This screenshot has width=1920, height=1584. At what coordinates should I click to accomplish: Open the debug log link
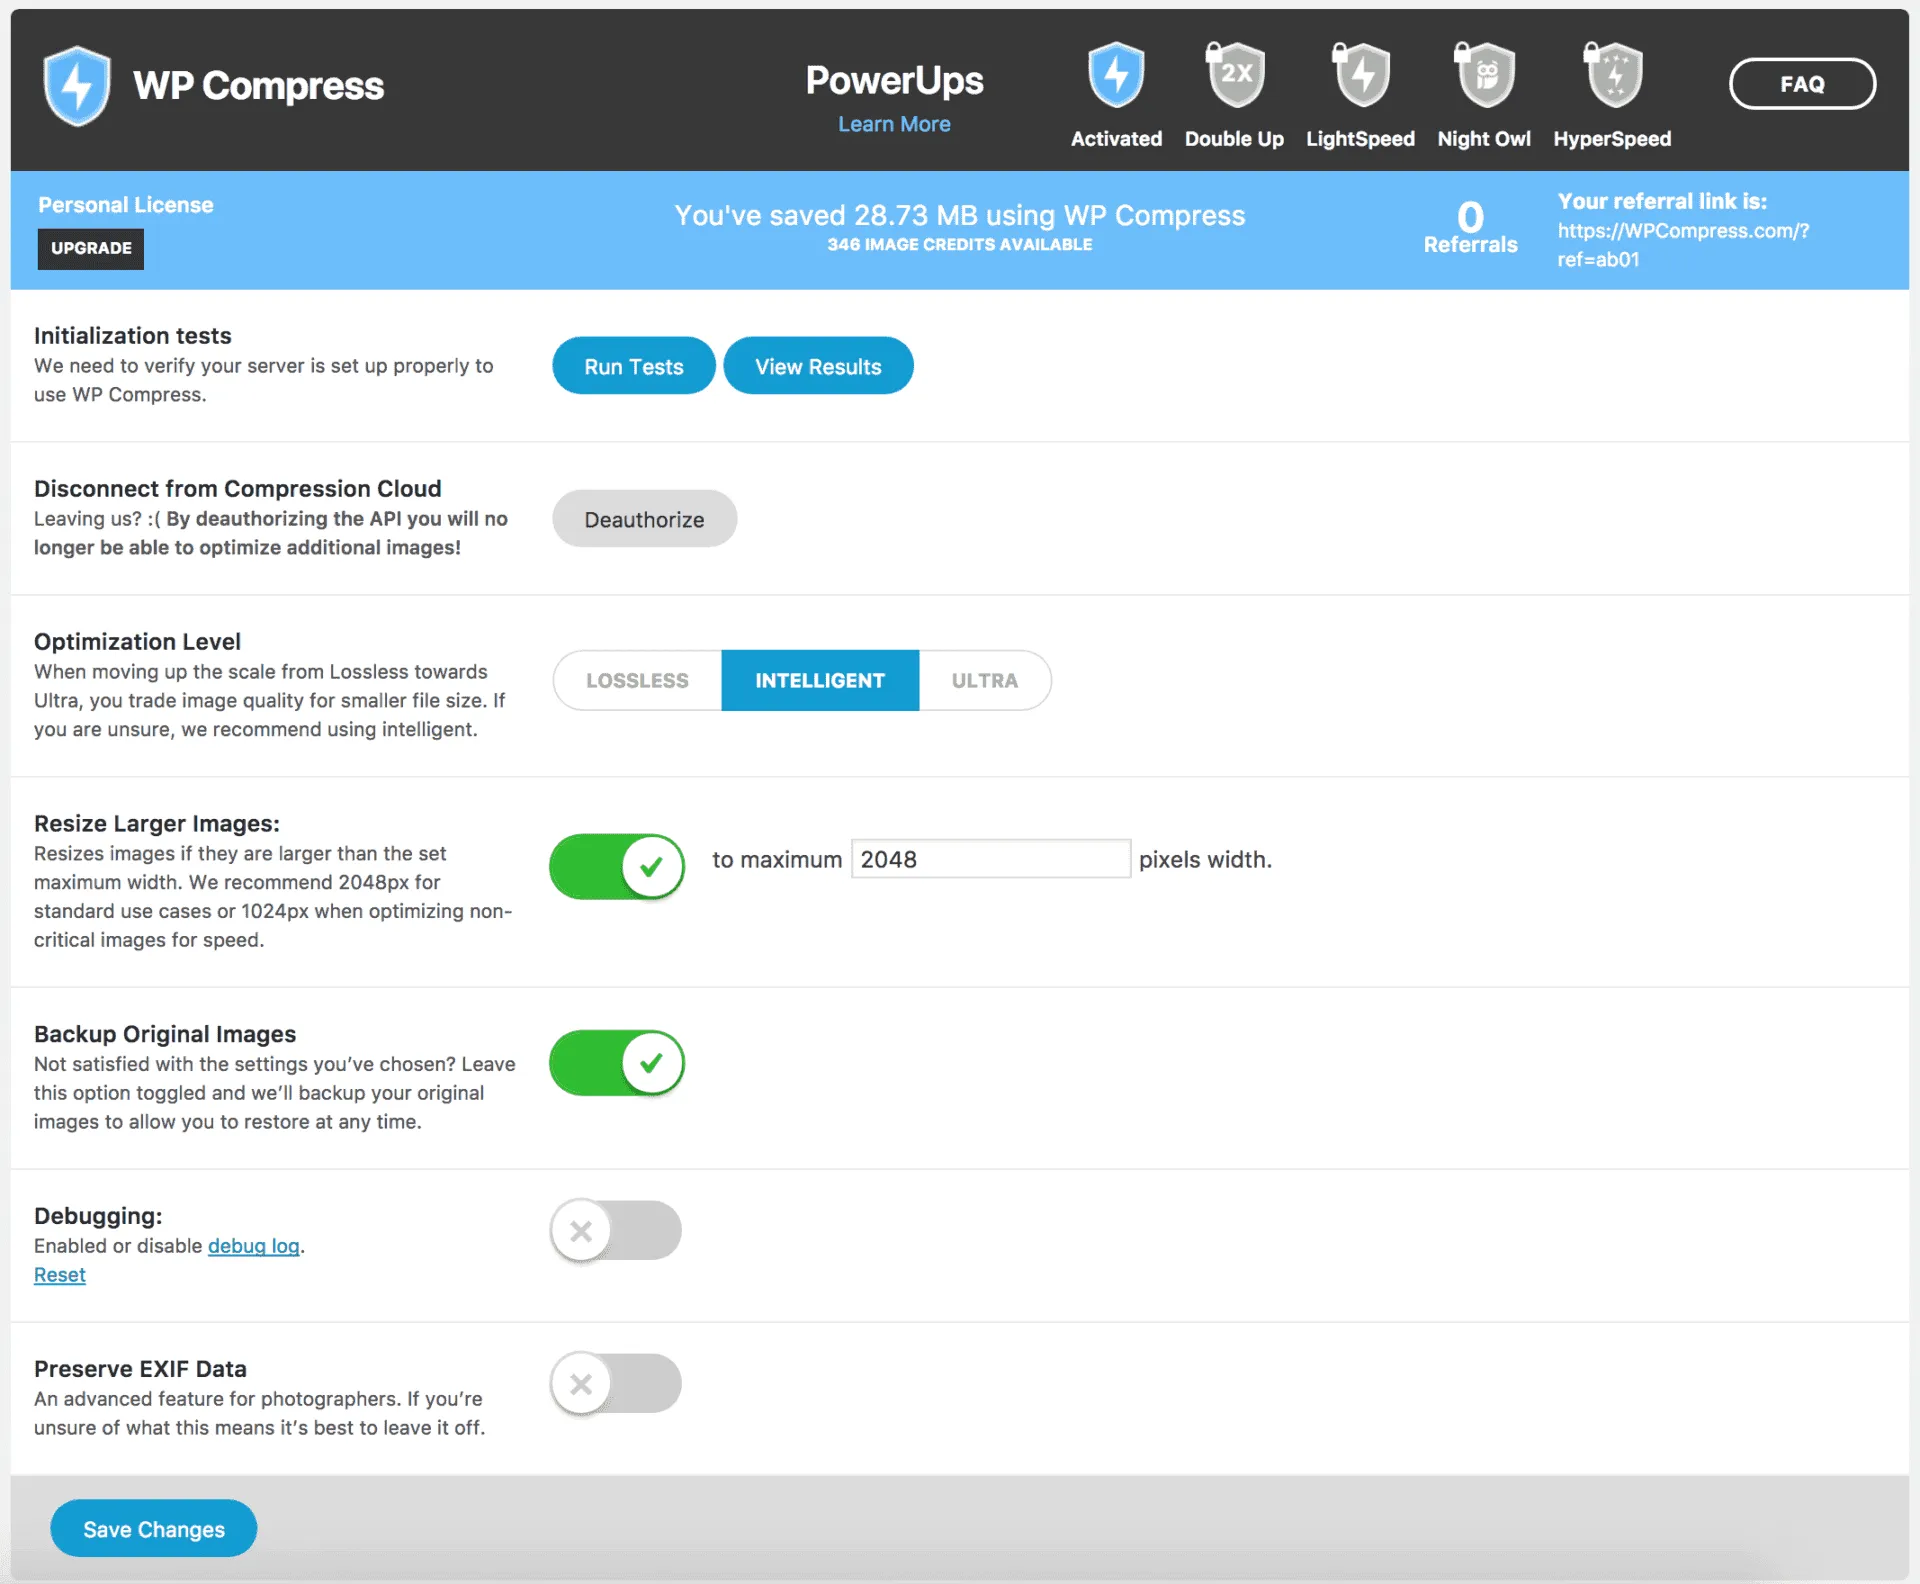(254, 1246)
